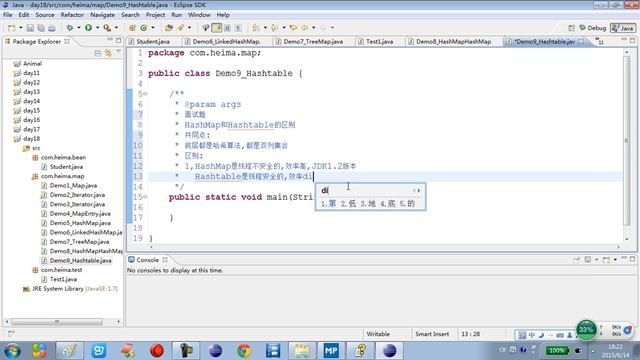Click the New Java Class icon
The width and height of the screenshot is (640, 360).
[144, 28]
